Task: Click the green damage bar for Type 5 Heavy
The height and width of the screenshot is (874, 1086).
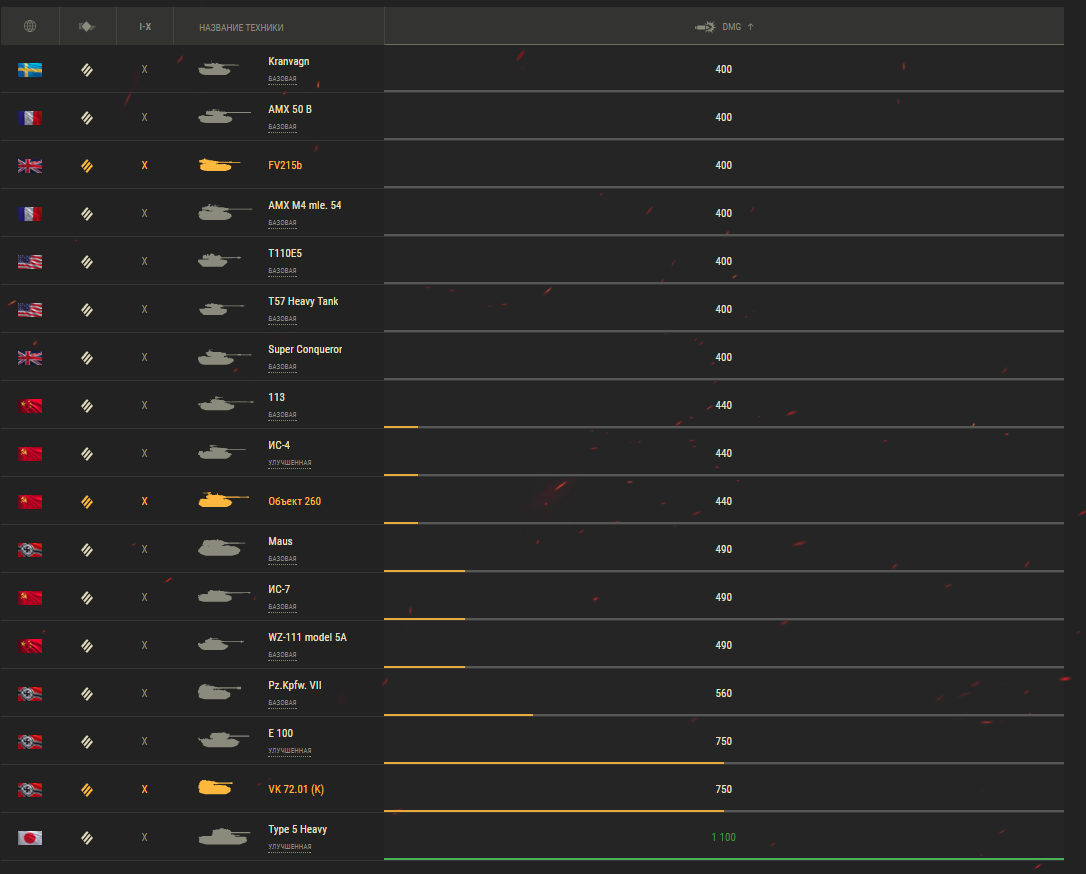Action: pos(724,859)
